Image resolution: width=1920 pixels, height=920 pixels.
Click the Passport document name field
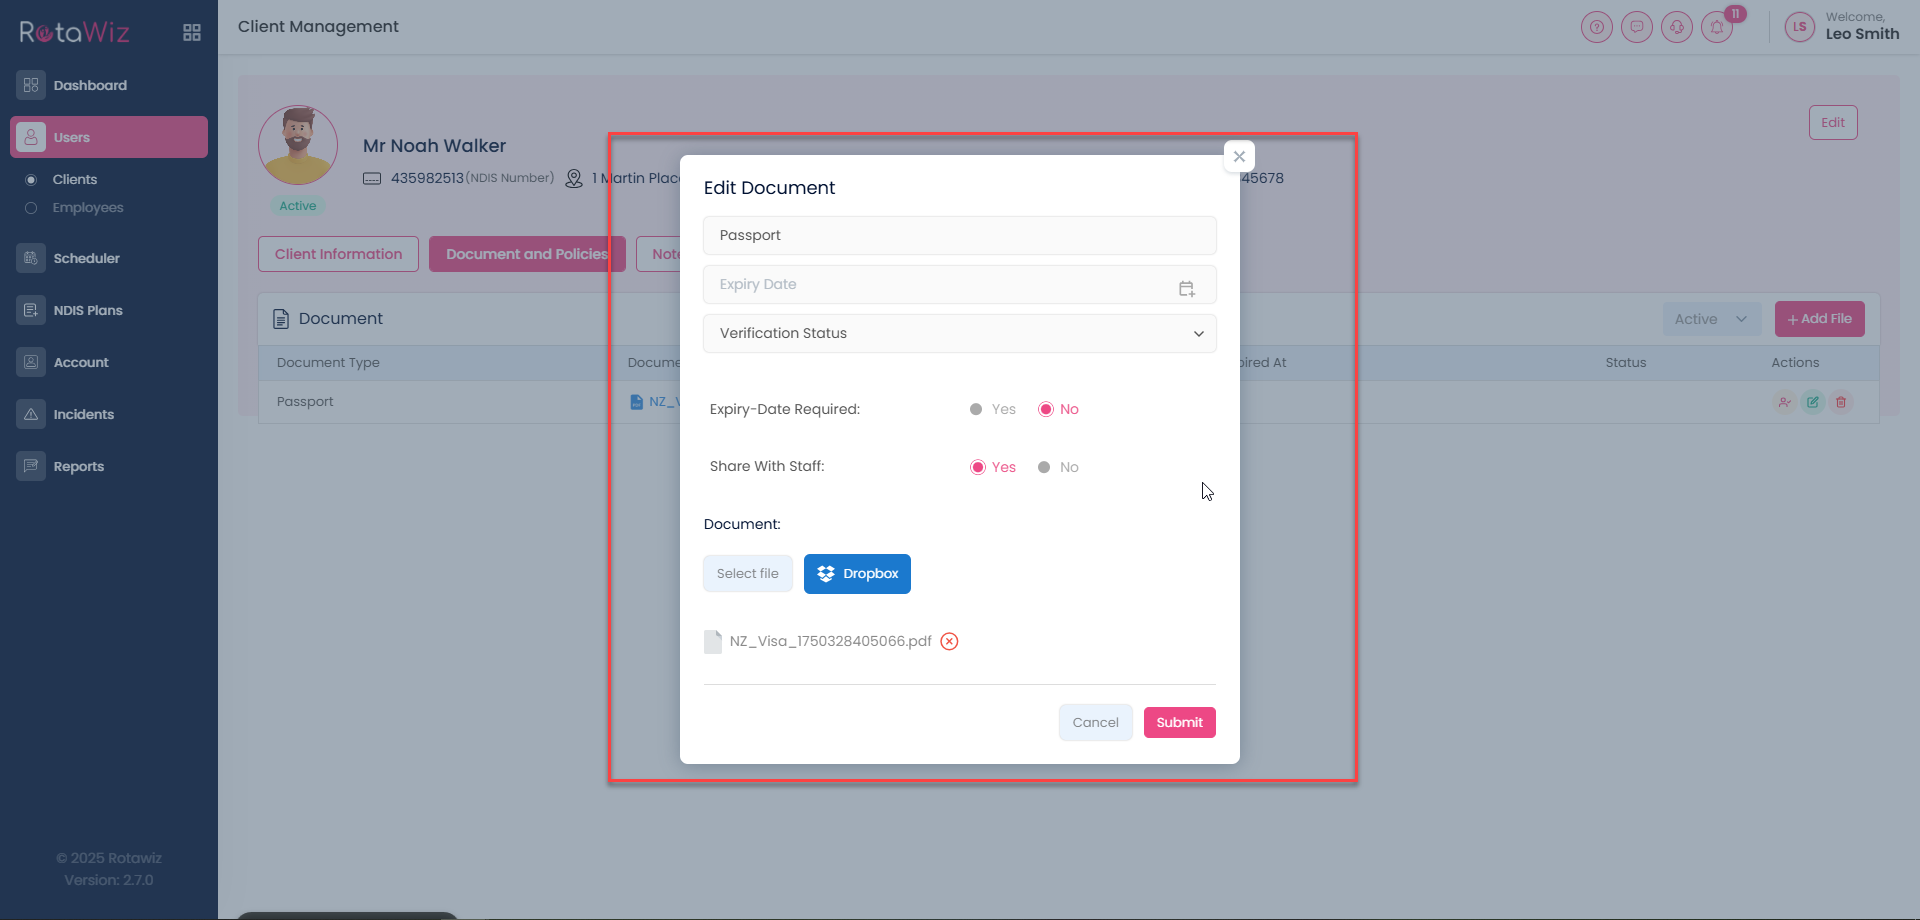point(959,235)
